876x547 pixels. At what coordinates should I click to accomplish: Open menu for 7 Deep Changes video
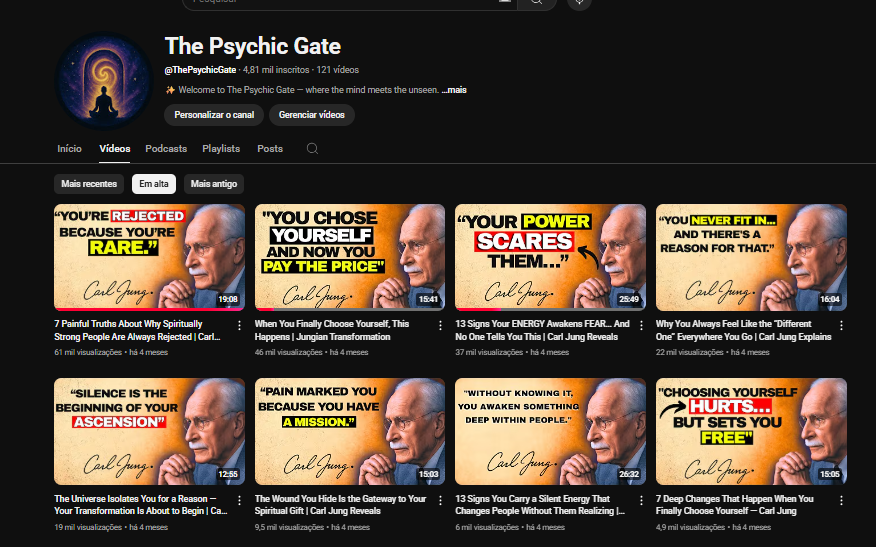click(x=841, y=500)
